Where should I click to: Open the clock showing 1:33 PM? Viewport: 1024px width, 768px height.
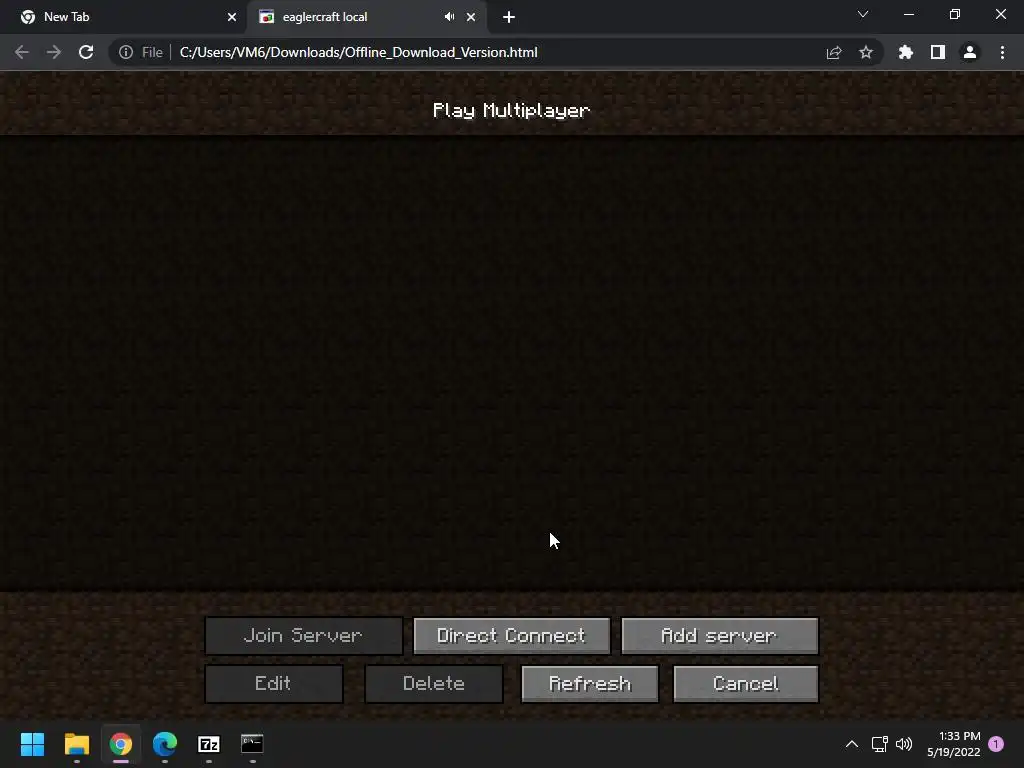[x=954, y=744]
